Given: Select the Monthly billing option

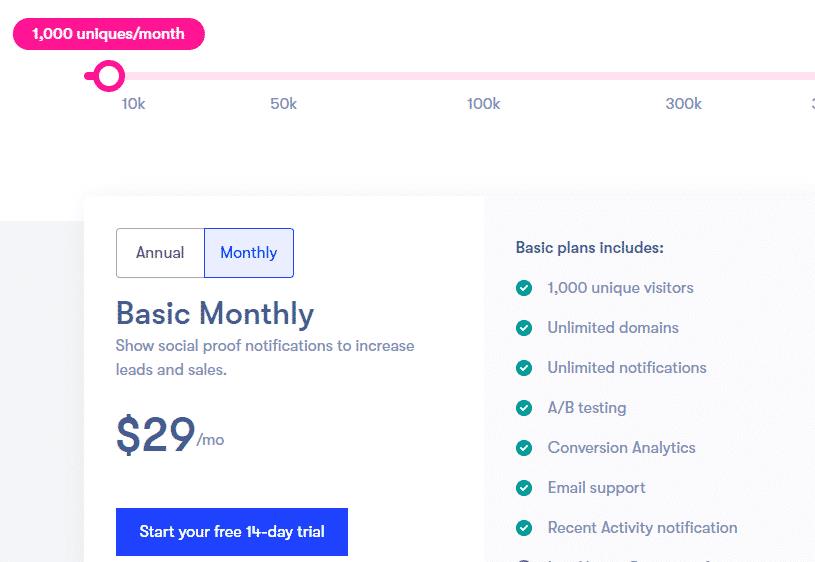Looking at the screenshot, I should 249,253.
